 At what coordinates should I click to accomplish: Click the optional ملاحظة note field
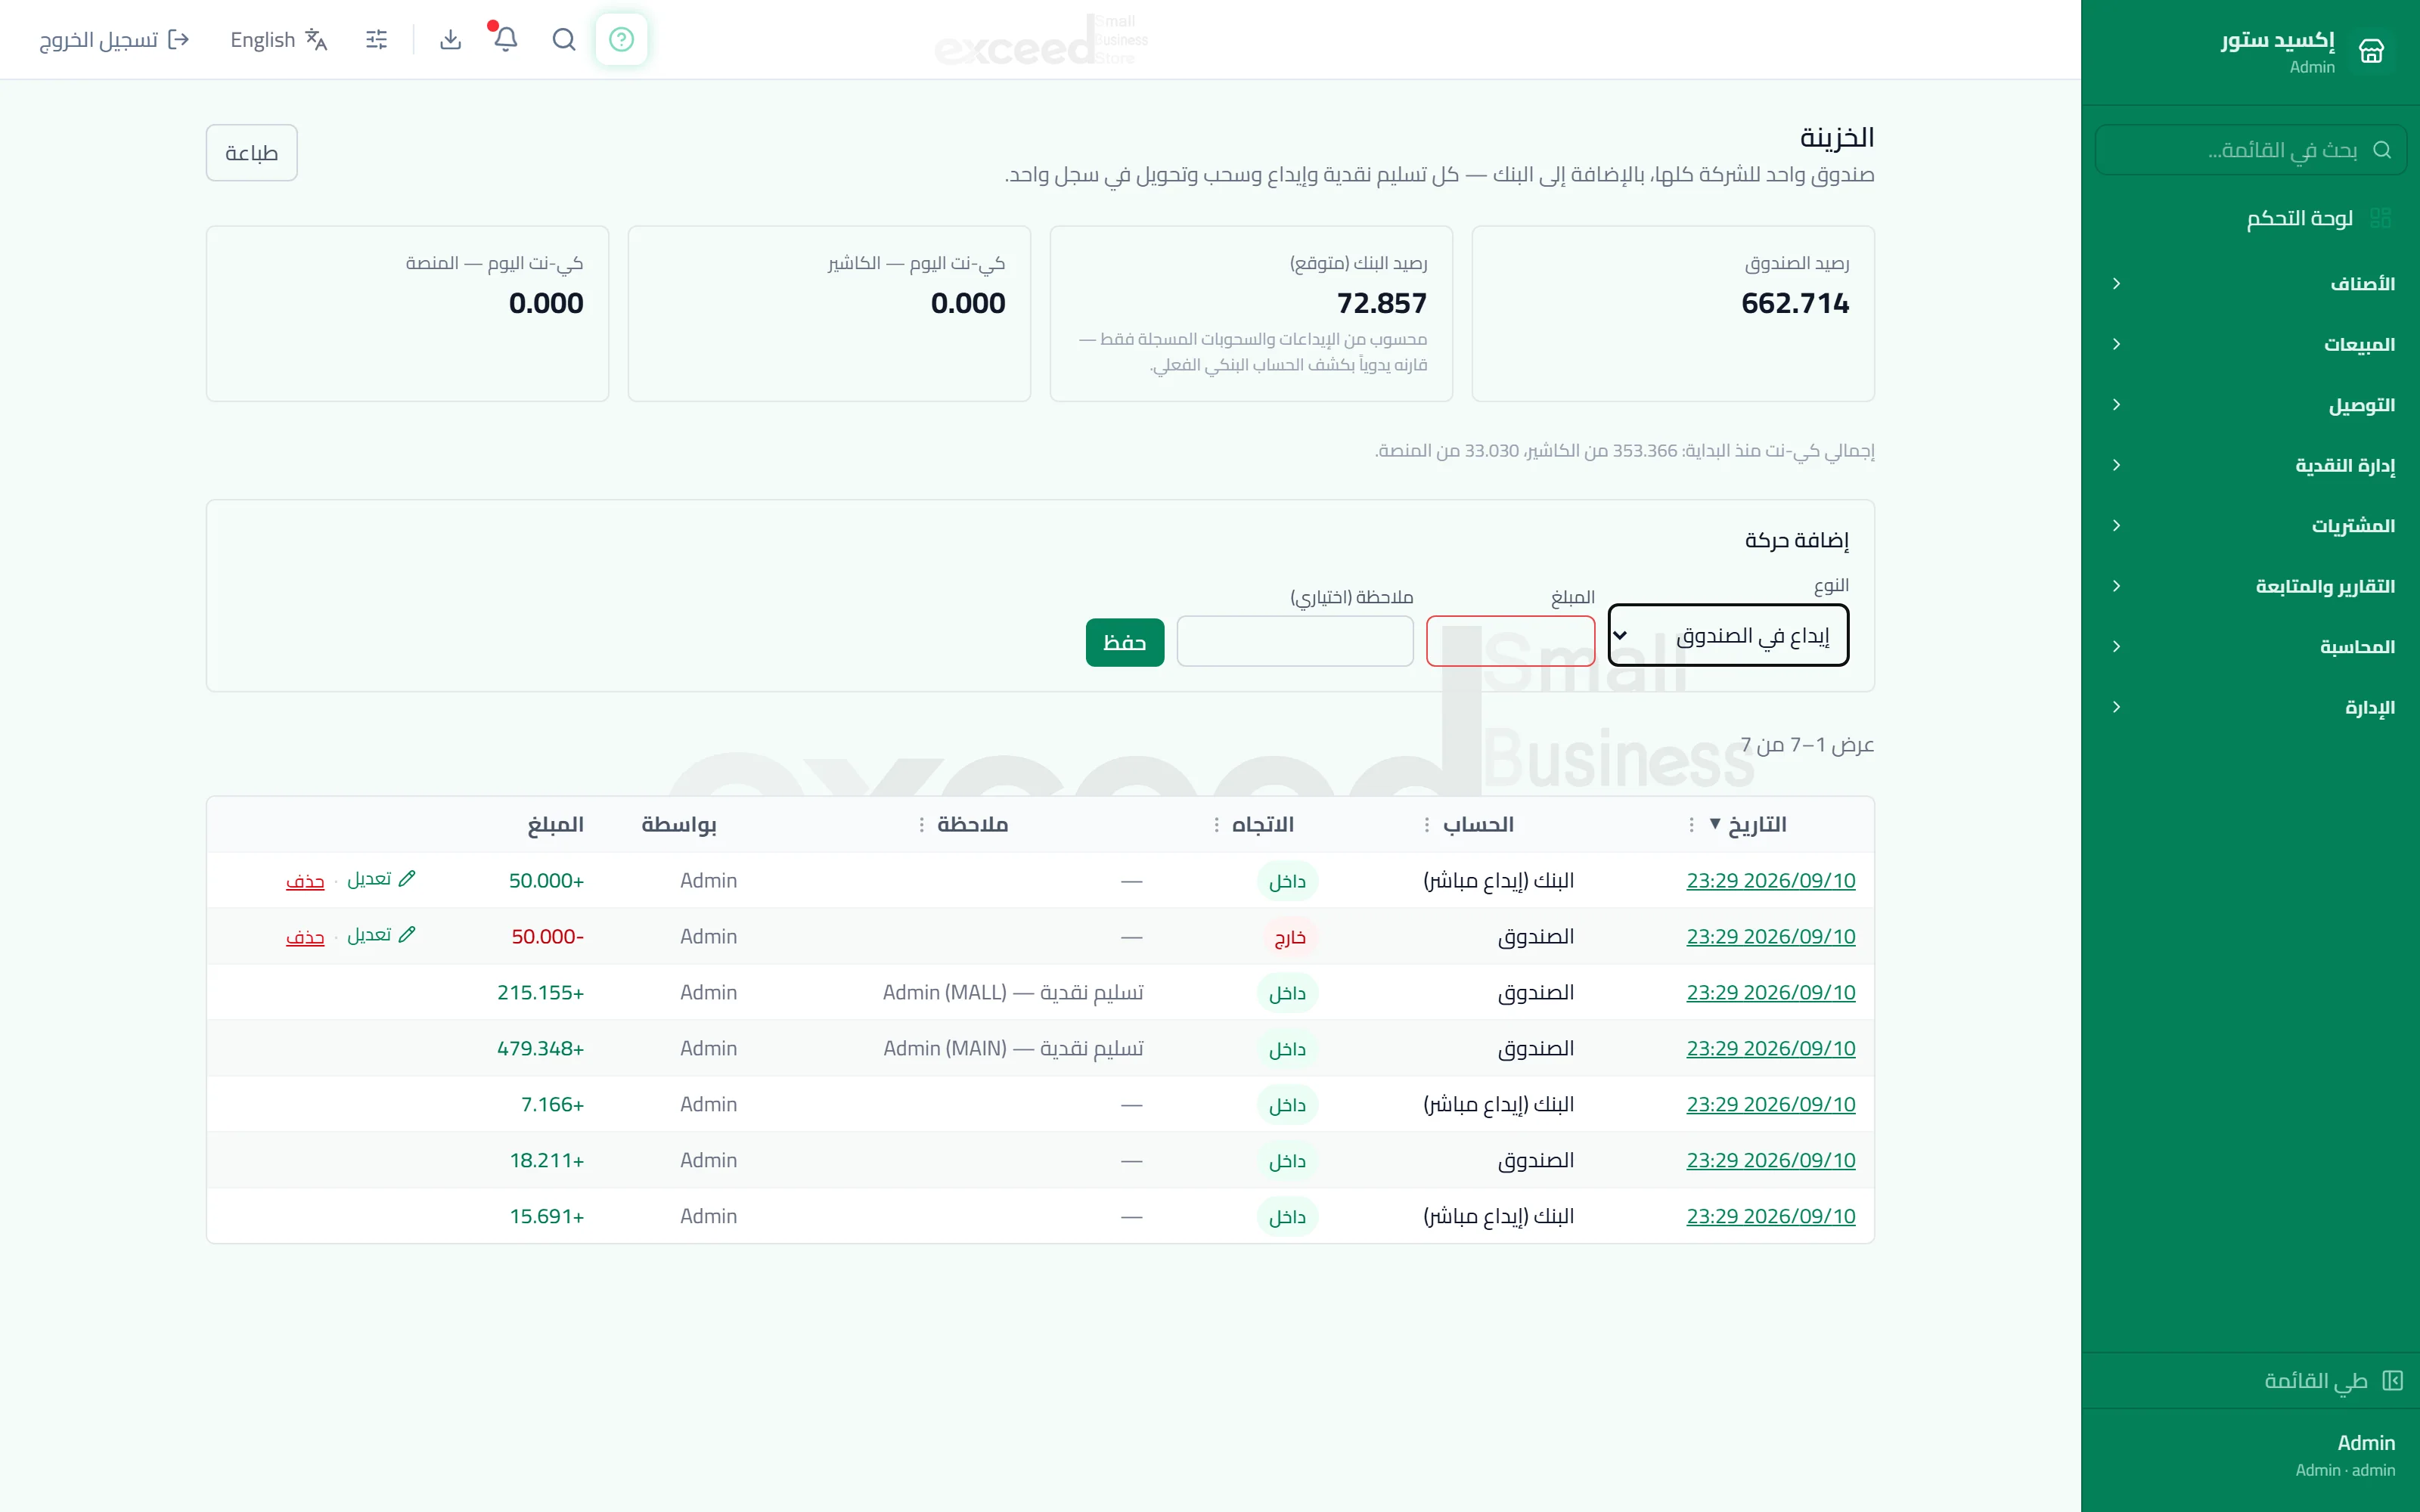coord(1295,641)
